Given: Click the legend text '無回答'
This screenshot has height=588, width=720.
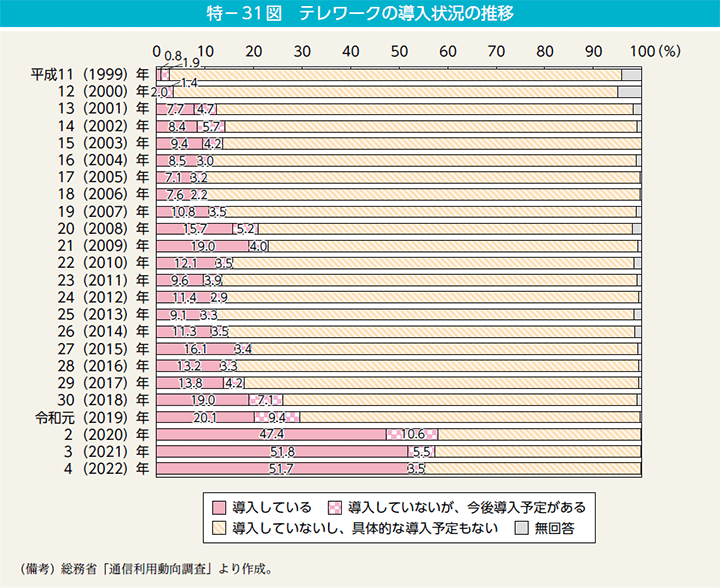Looking at the screenshot, I should pyautogui.click(x=554, y=528).
